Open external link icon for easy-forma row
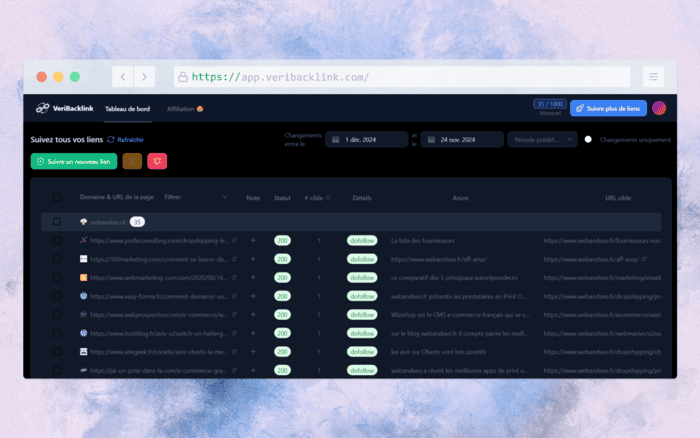 (x=234, y=296)
